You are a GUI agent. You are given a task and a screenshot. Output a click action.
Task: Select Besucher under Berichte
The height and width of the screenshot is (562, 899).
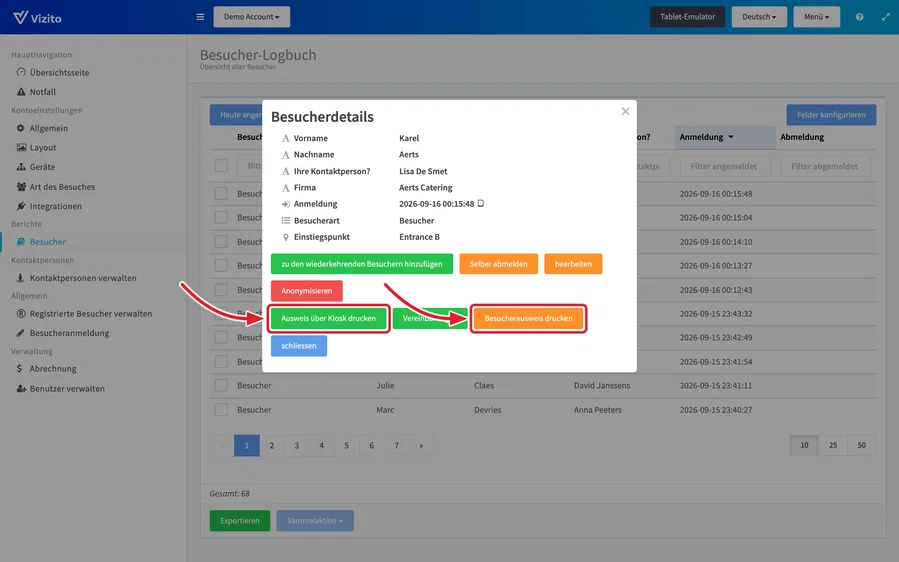click(x=41, y=242)
